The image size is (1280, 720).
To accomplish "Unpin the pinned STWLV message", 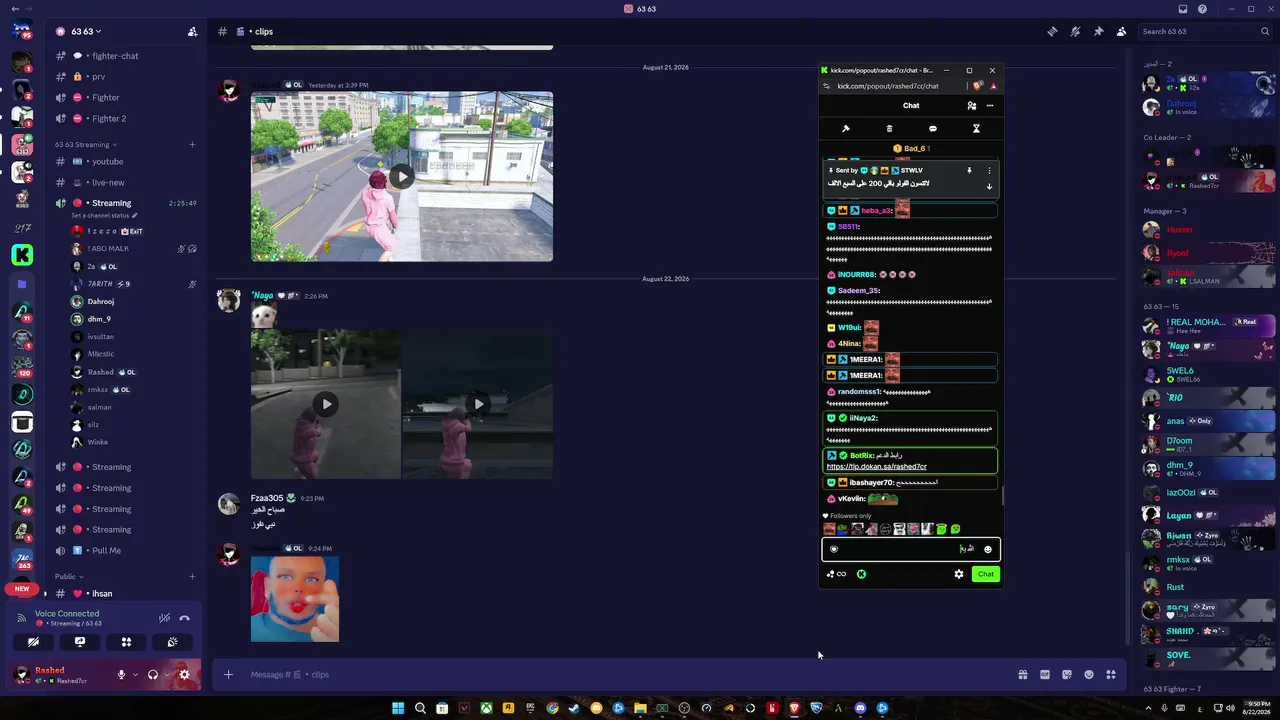I will (969, 171).
